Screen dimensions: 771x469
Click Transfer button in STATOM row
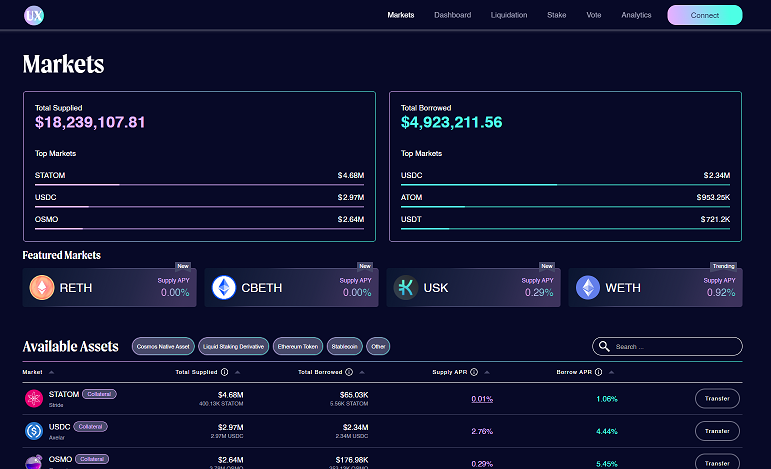(717, 399)
